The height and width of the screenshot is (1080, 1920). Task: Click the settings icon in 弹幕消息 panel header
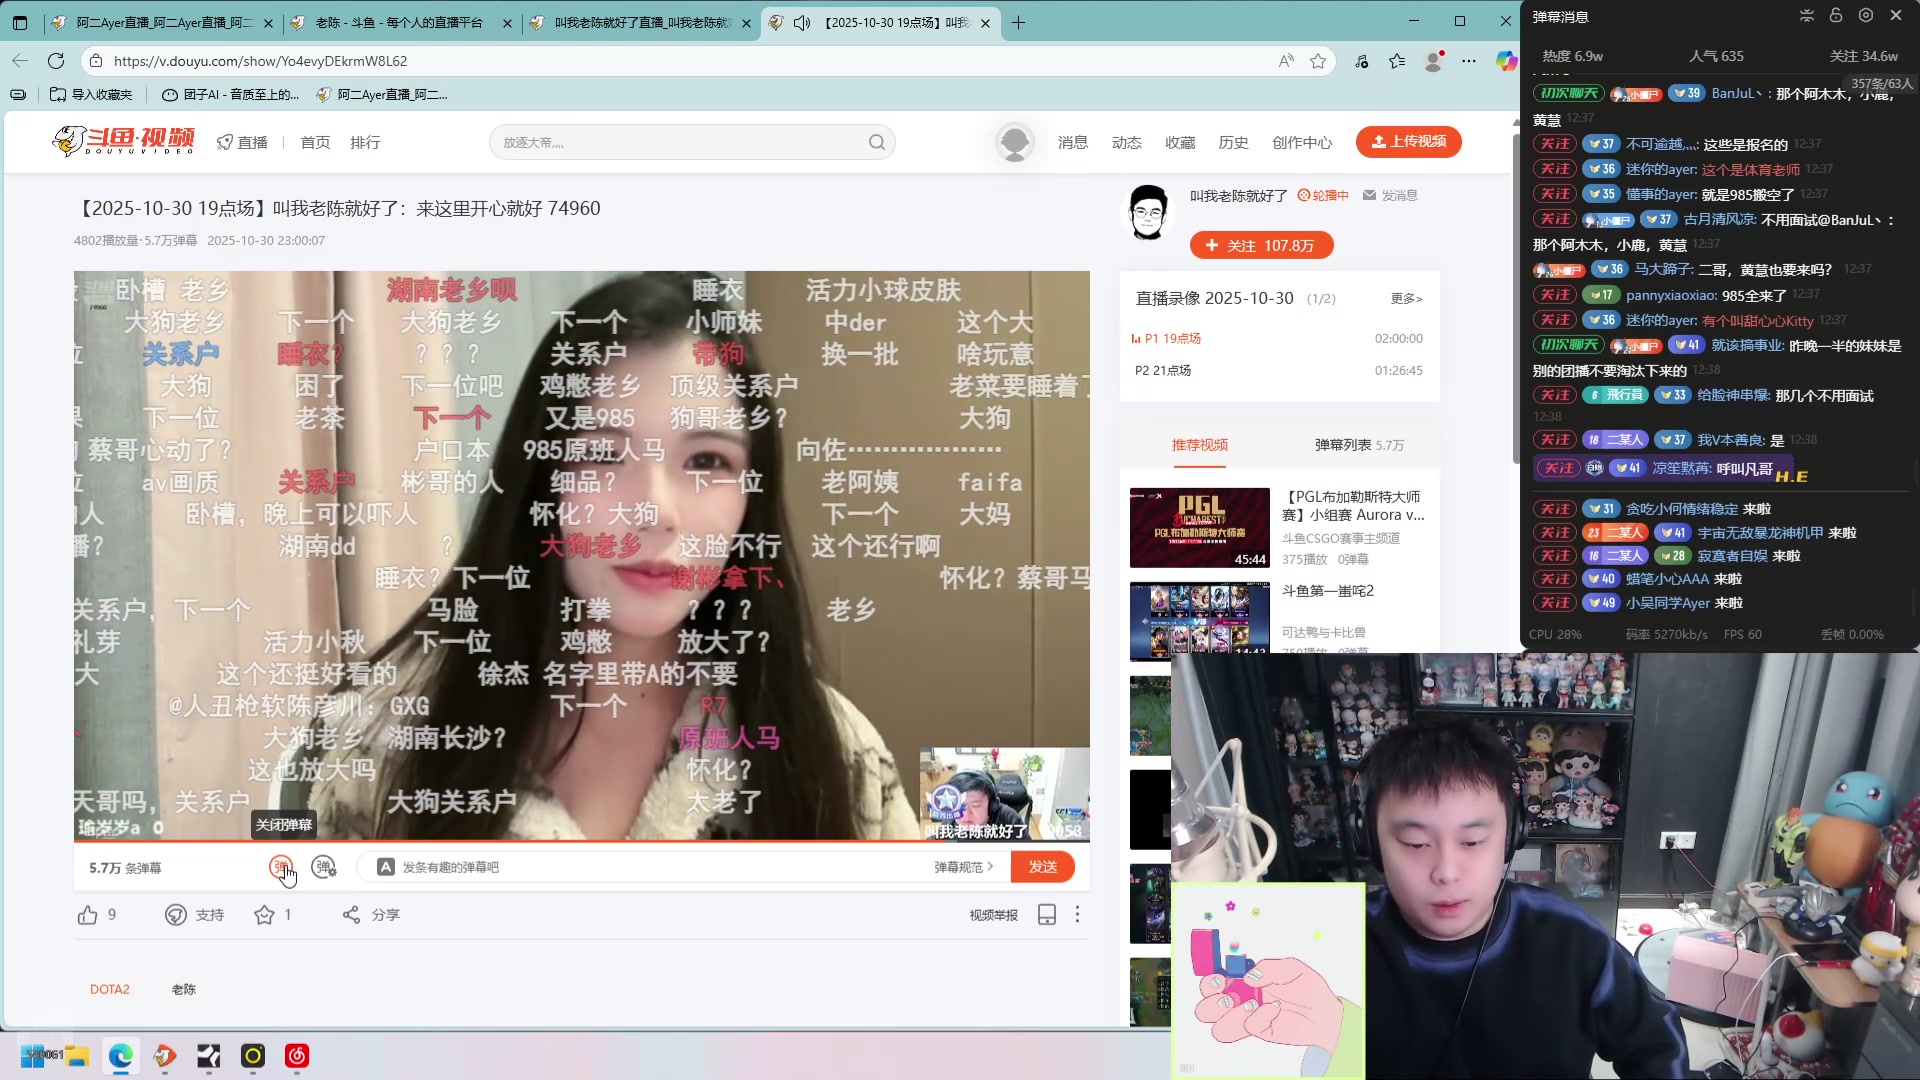click(1866, 15)
